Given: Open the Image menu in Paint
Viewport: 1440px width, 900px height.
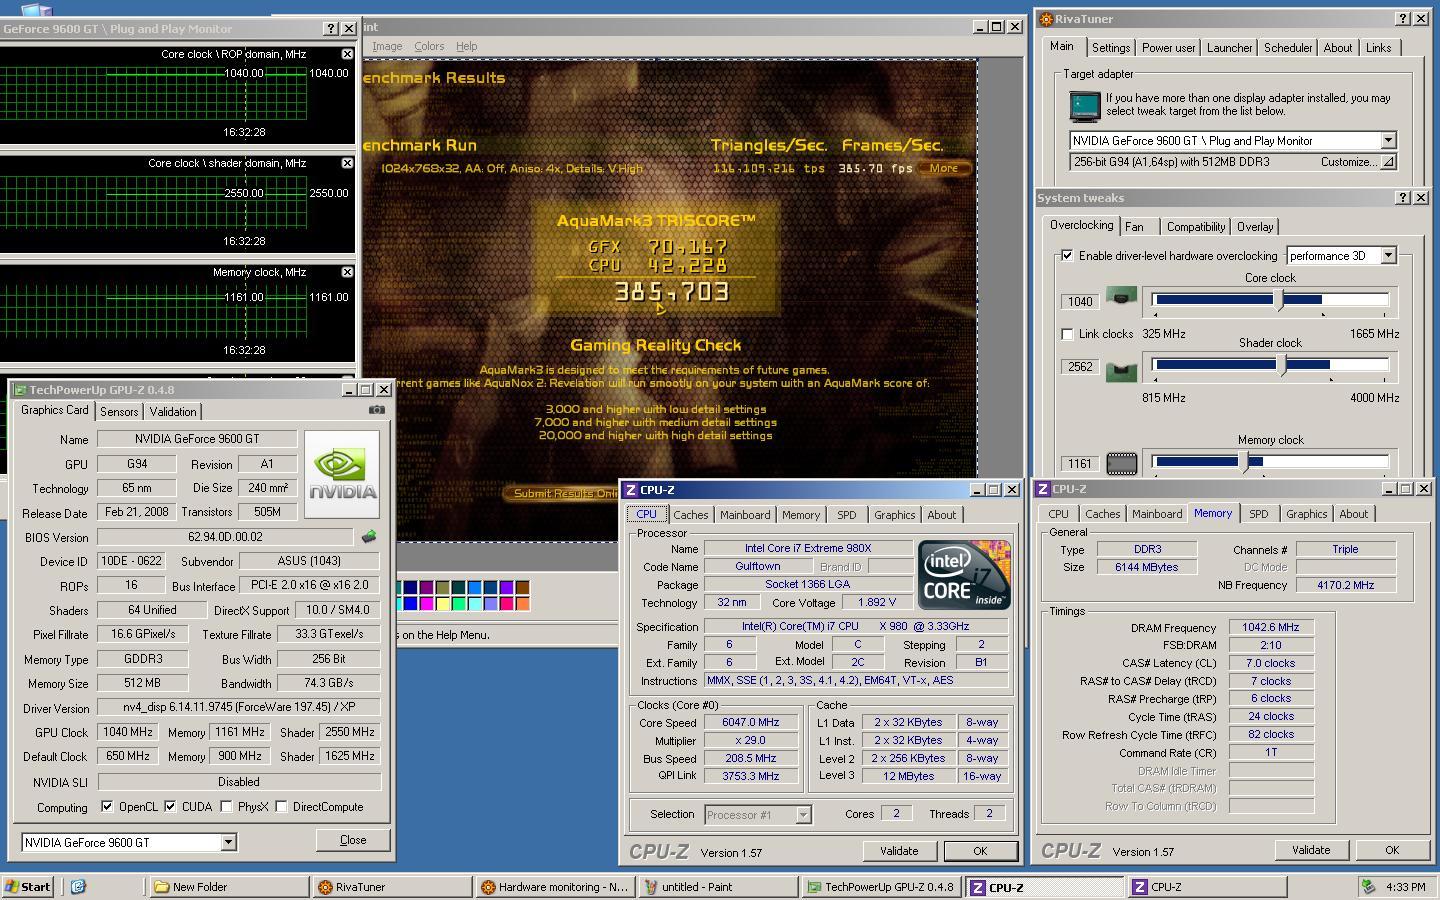Looking at the screenshot, I should pos(387,46).
